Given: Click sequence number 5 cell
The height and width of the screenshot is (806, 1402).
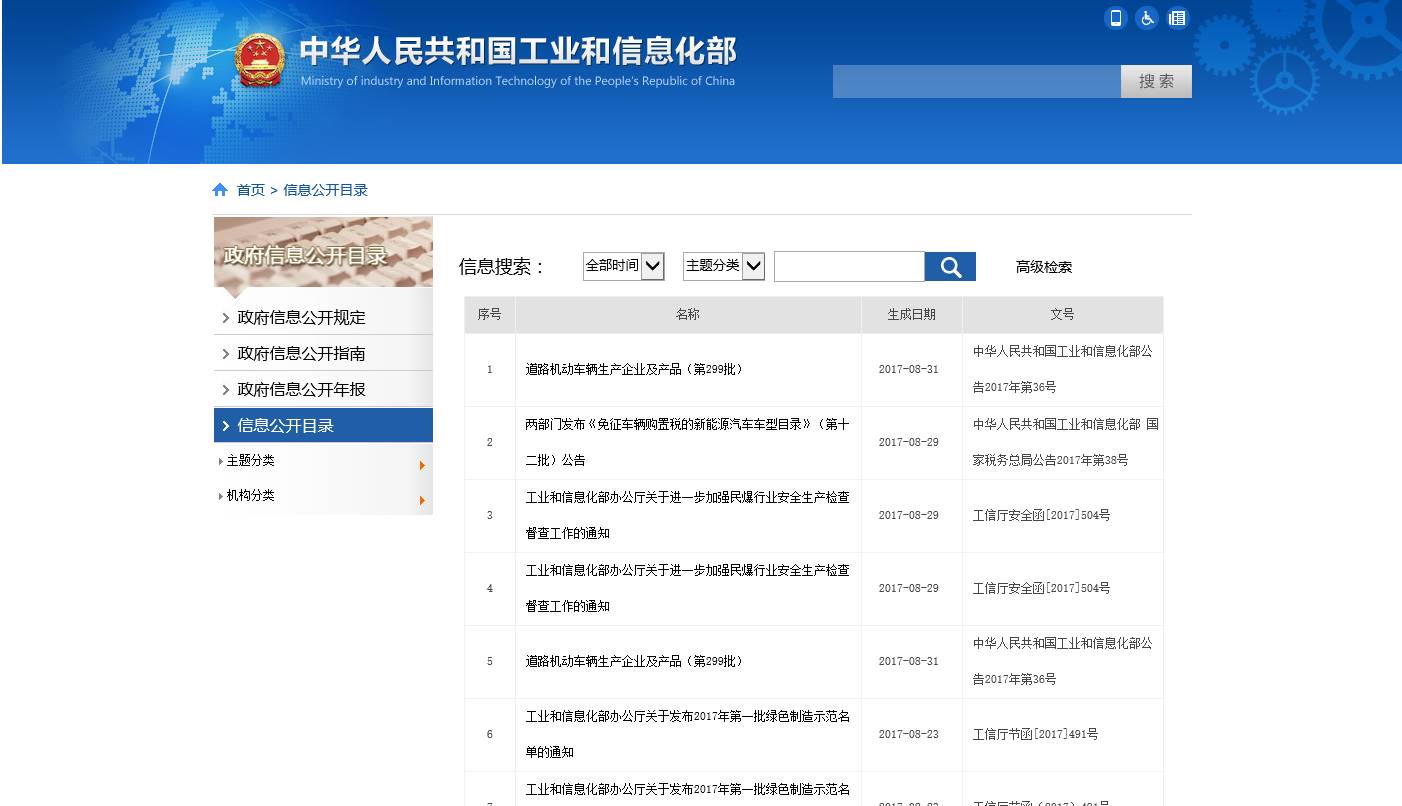Looking at the screenshot, I should pyautogui.click(x=490, y=661).
